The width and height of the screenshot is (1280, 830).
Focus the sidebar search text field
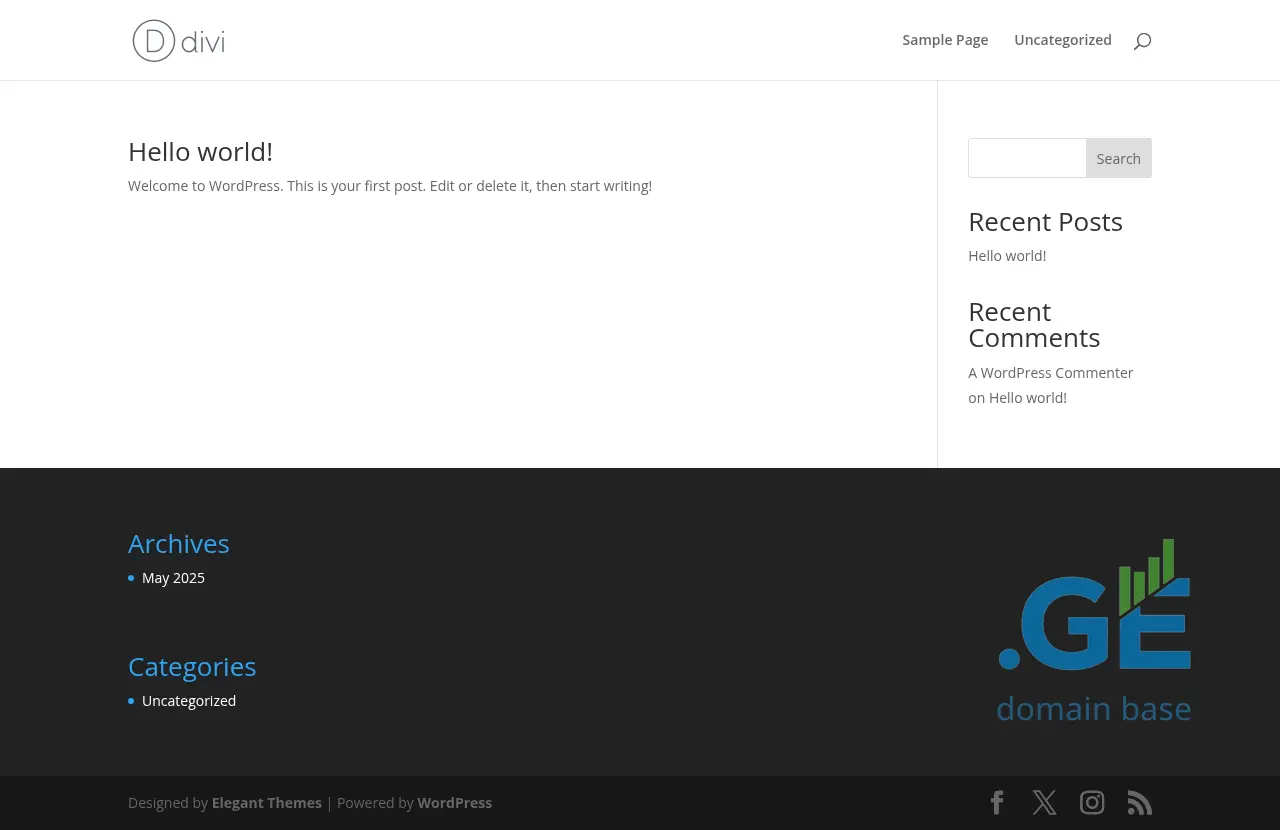pyautogui.click(x=1027, y=158)
